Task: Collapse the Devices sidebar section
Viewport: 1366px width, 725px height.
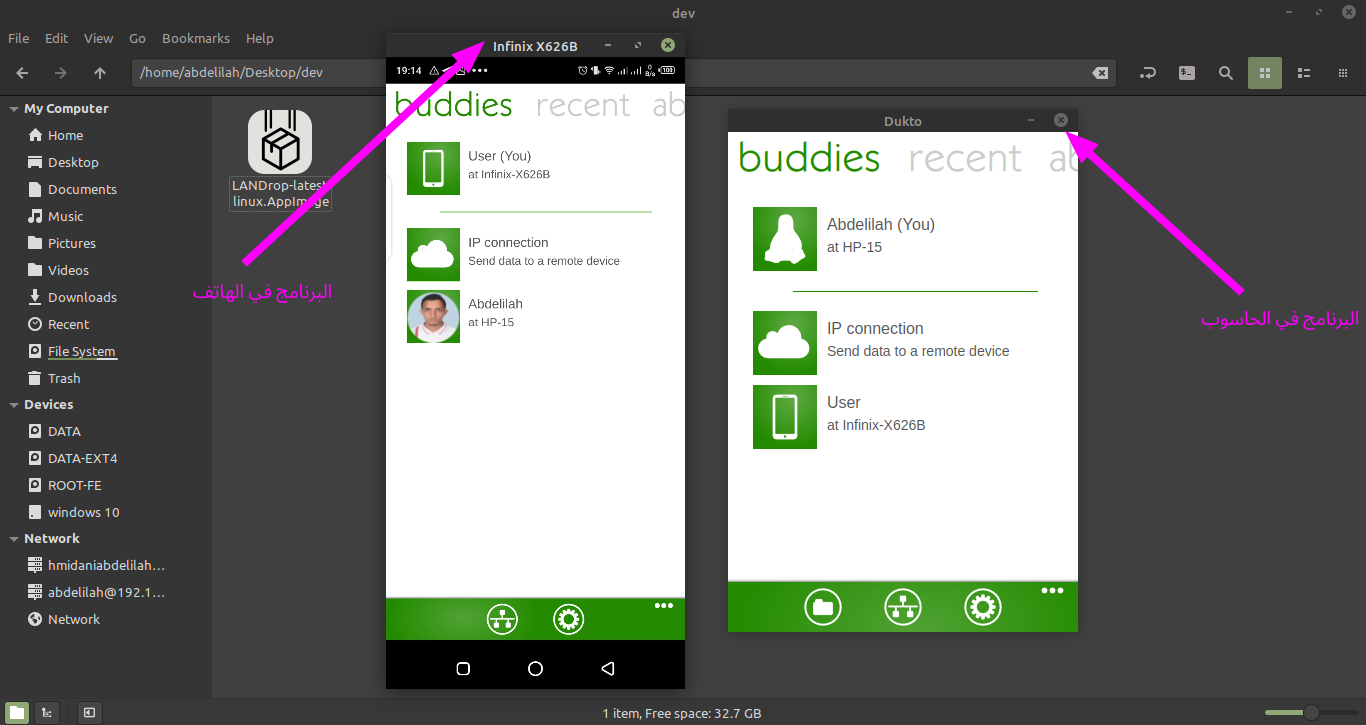Action: point(14,405)
